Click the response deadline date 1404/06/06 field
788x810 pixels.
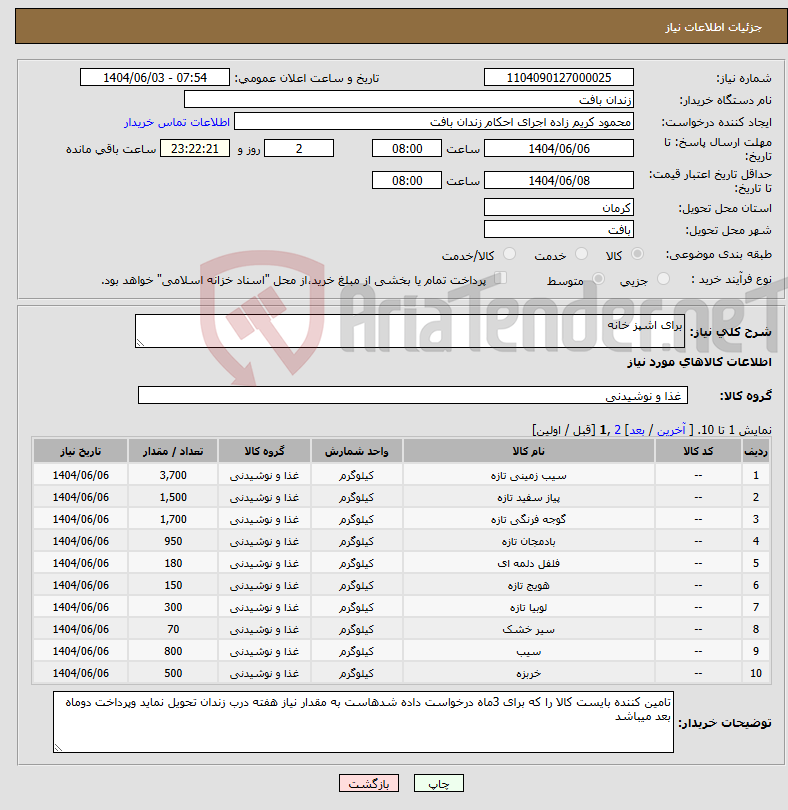[x=559, y=149]
